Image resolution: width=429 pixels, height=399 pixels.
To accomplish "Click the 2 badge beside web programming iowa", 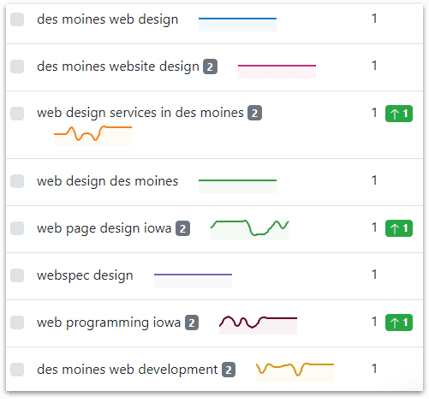I will 192,323.
